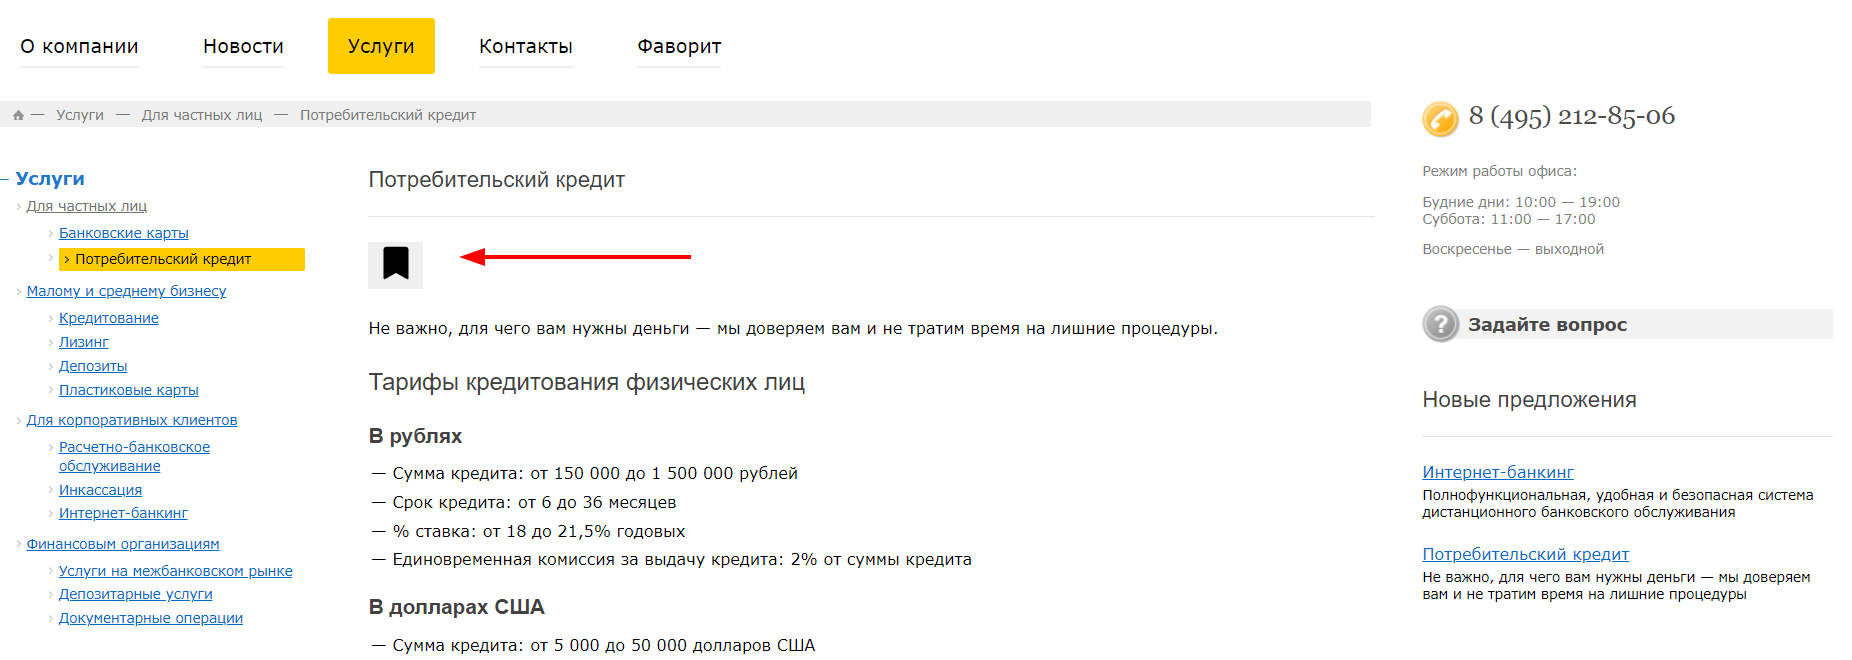The image size is (1852, 660).
Task: Select the Фаворит menu item
Action: (679, 47)
